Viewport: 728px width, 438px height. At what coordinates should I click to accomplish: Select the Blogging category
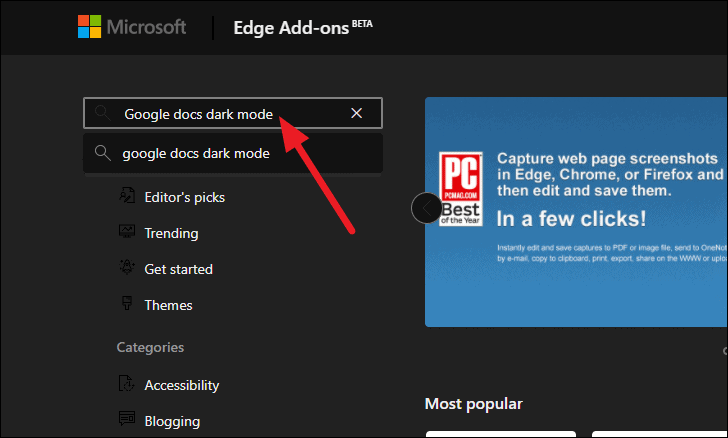(172, 421)
